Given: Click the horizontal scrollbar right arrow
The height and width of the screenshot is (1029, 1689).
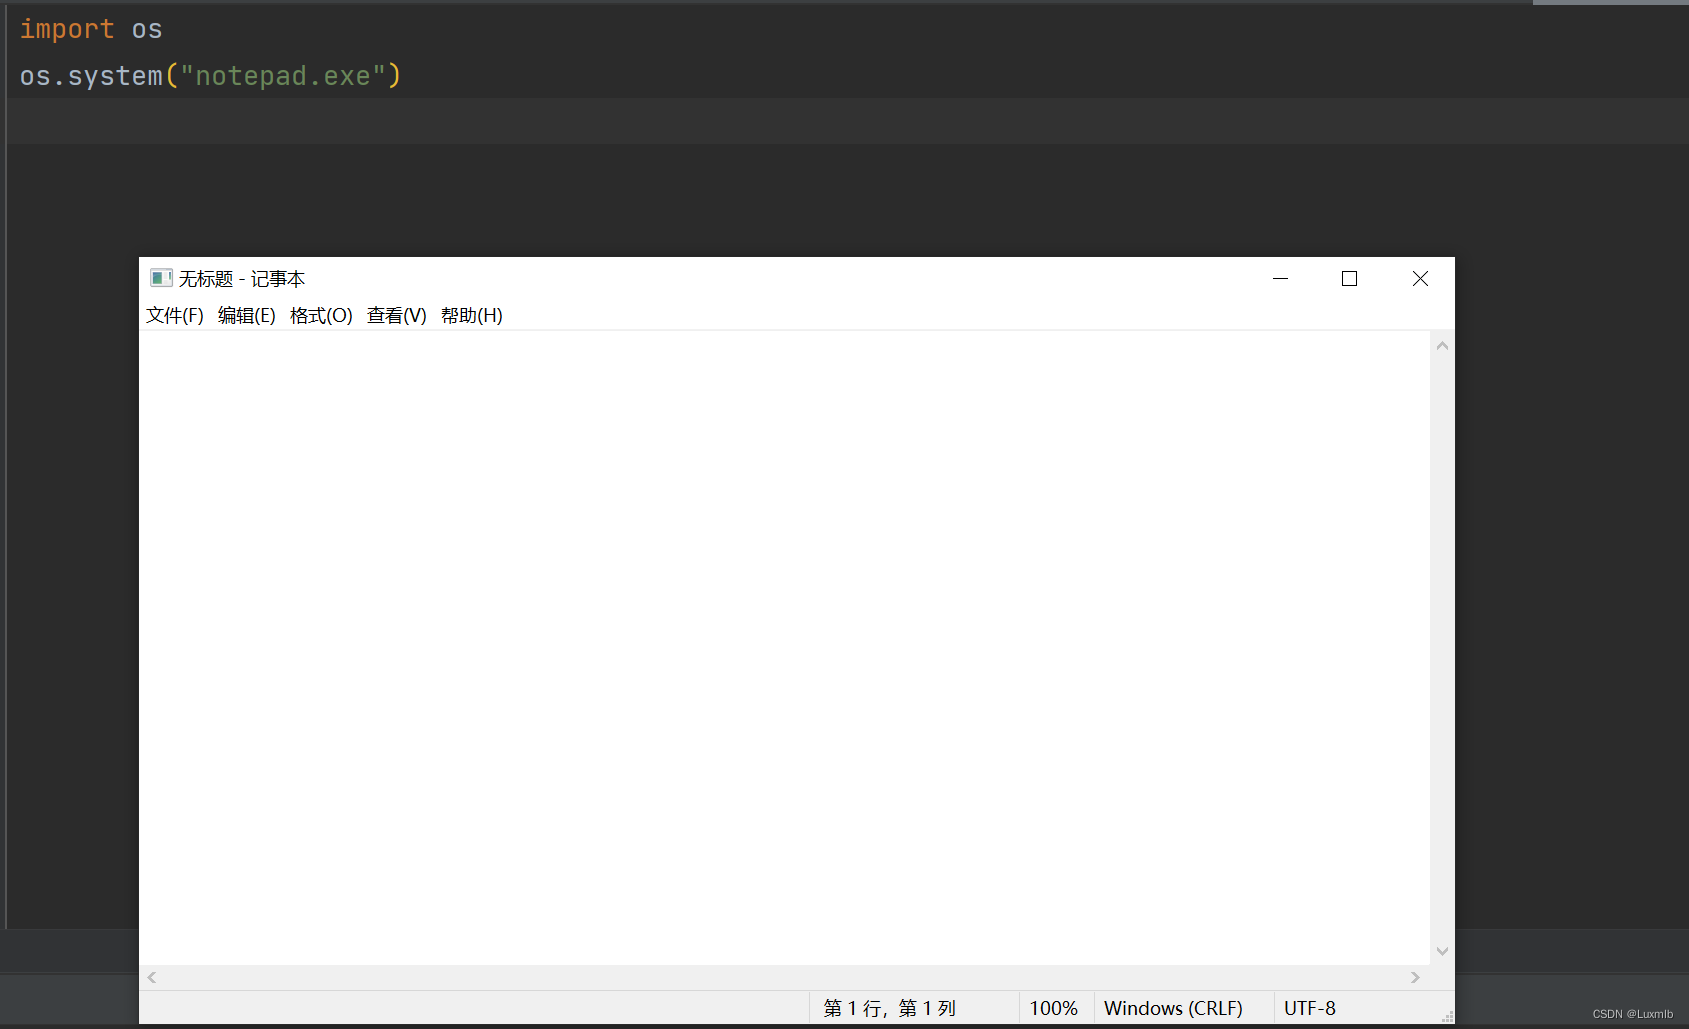Looking at the screenshot, I should coord(1414,977).
